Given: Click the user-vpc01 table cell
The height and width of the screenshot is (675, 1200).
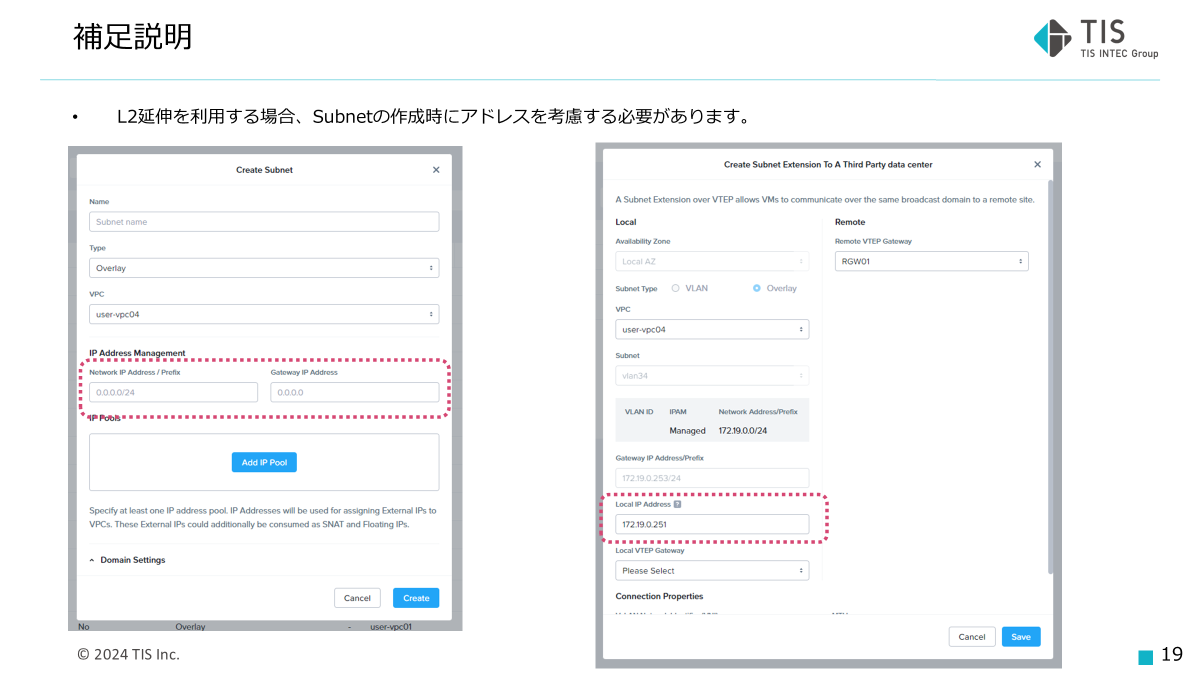Looking at the screenshot, I should tap(391, 627).
